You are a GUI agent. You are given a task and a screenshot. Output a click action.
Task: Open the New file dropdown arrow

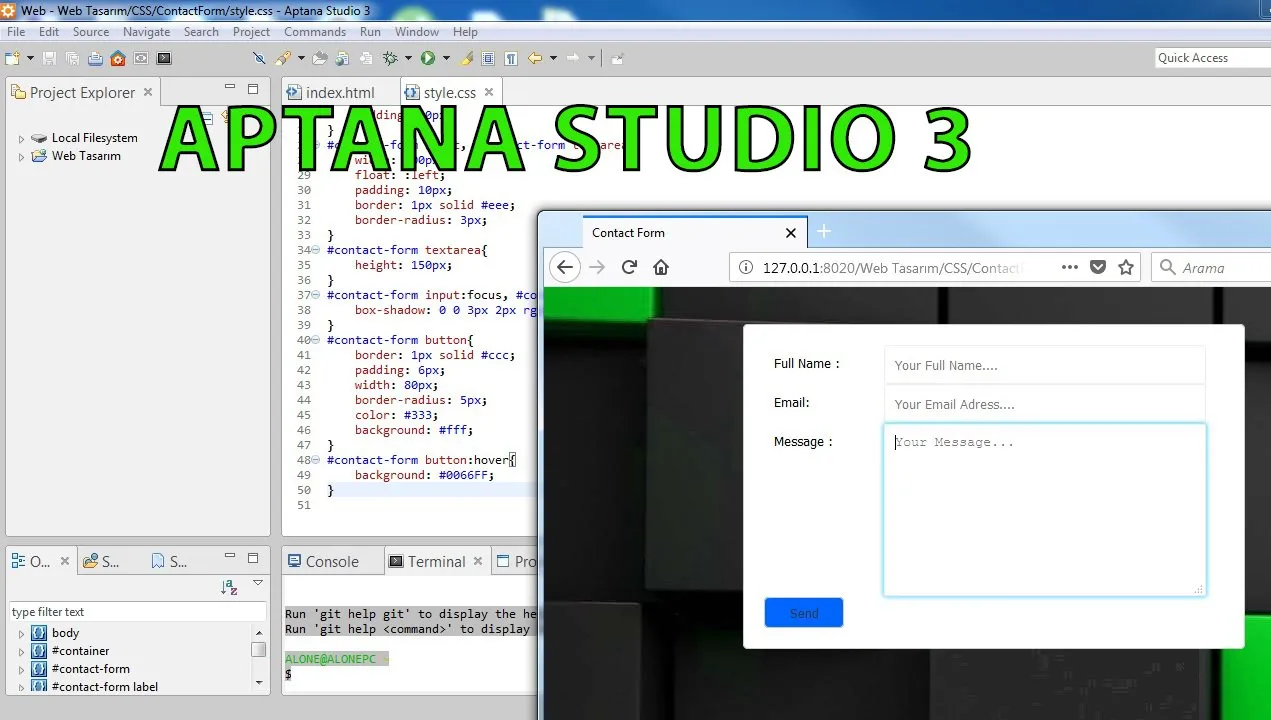point(30,59)
